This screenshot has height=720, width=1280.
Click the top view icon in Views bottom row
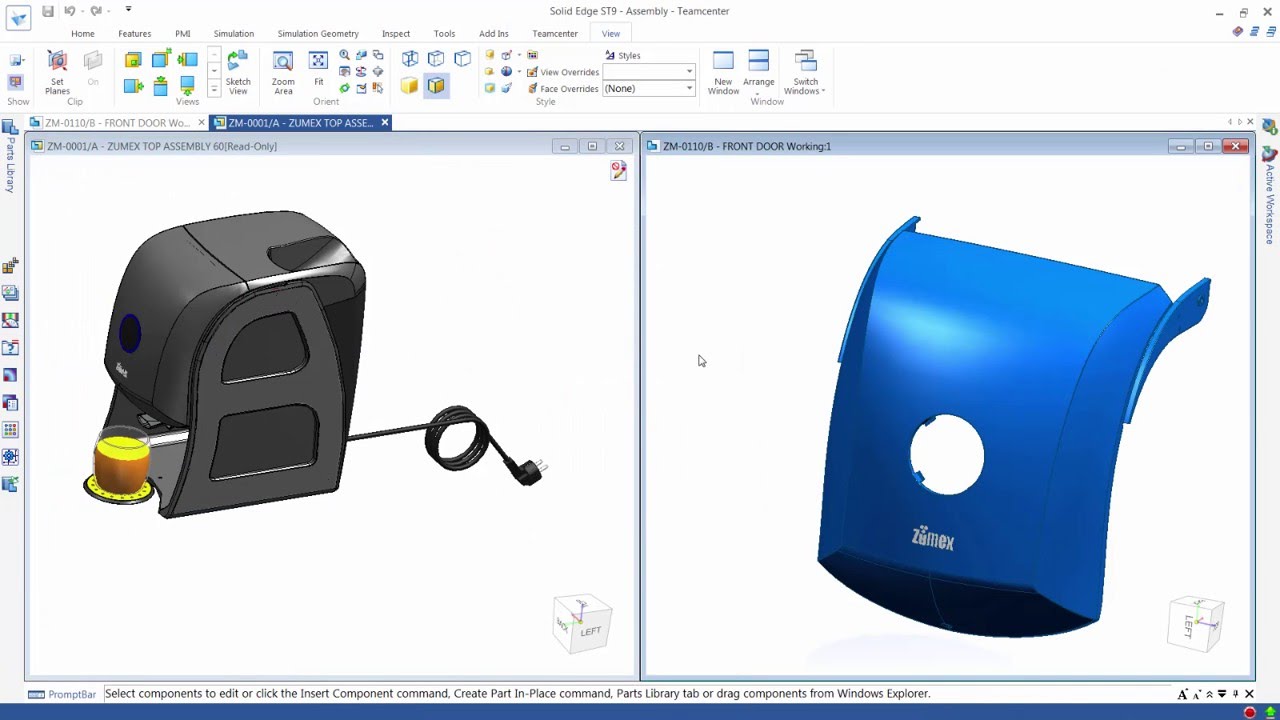pyautogui.click(x=160, y=86)
